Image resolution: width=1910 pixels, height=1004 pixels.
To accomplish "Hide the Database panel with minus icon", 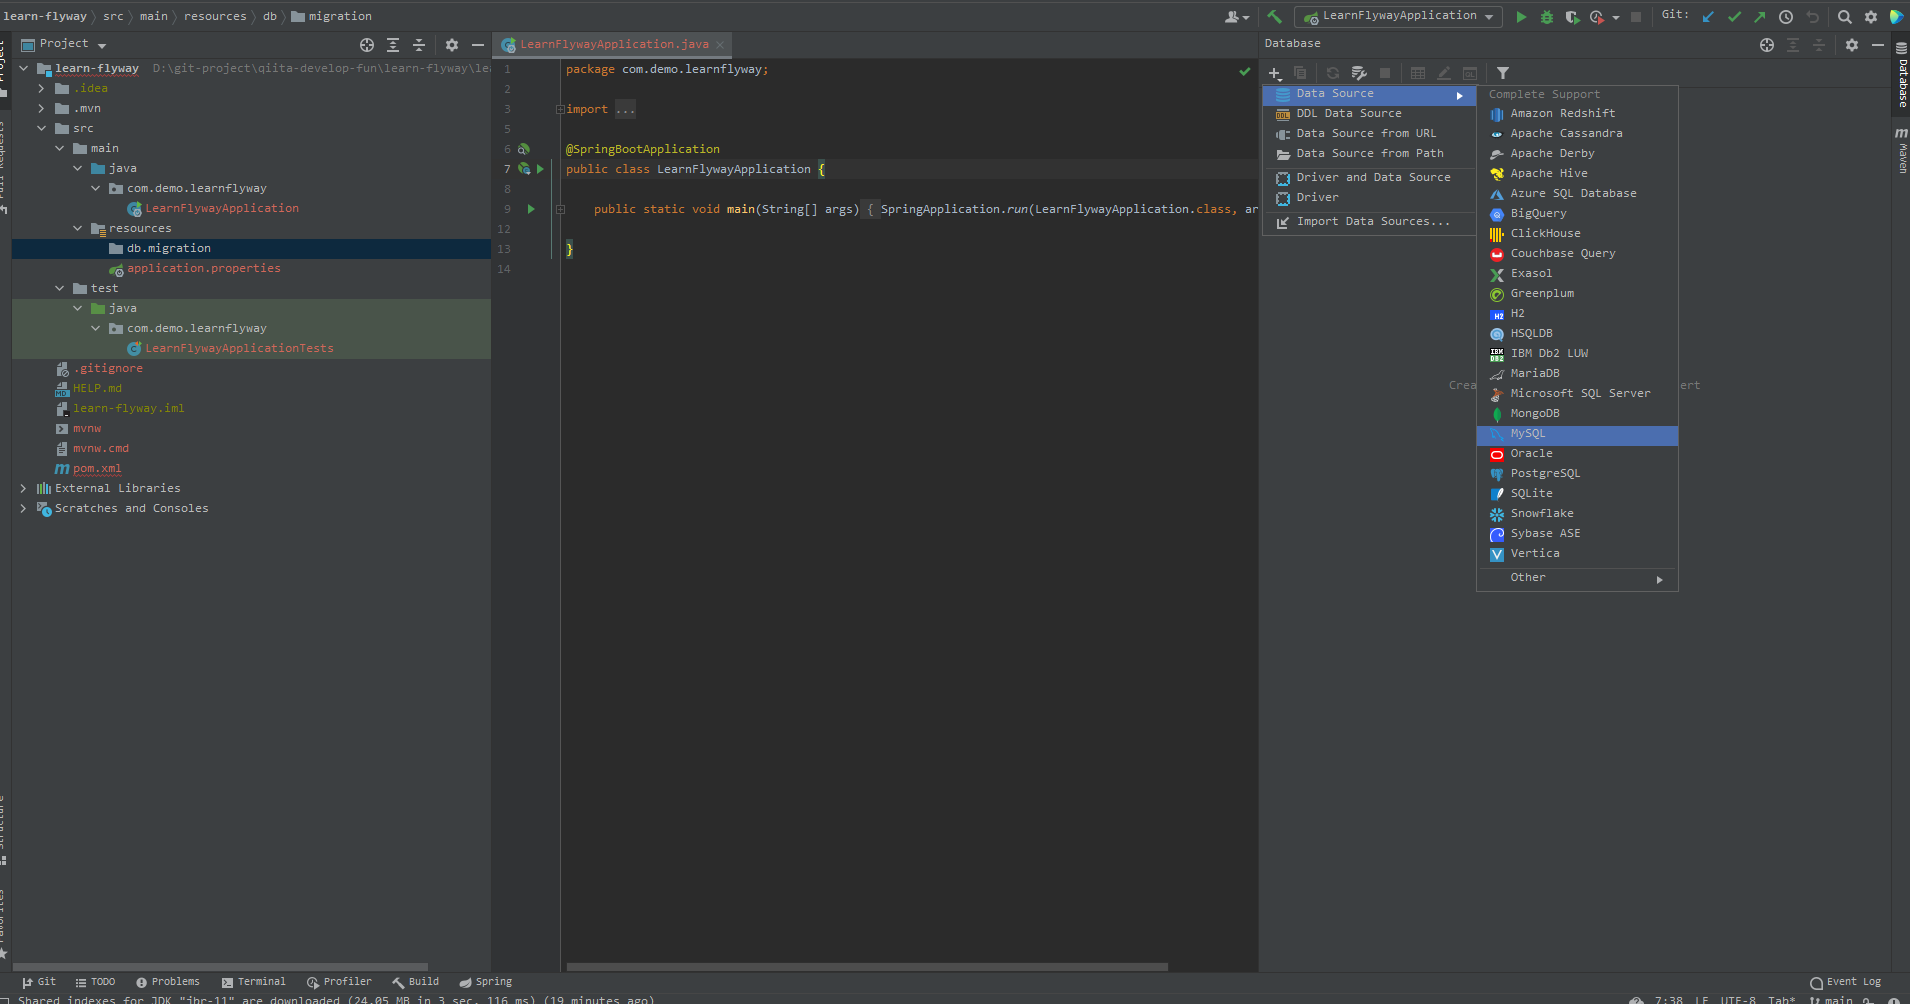I will click(x=1878, y=45).
